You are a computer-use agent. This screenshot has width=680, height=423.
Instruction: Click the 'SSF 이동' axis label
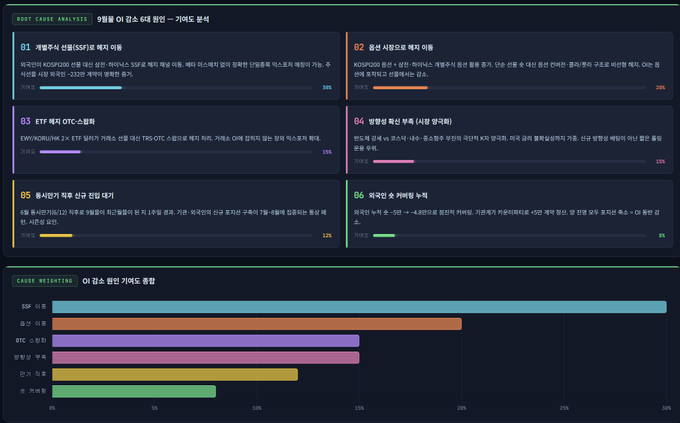(x=34, y=307)
